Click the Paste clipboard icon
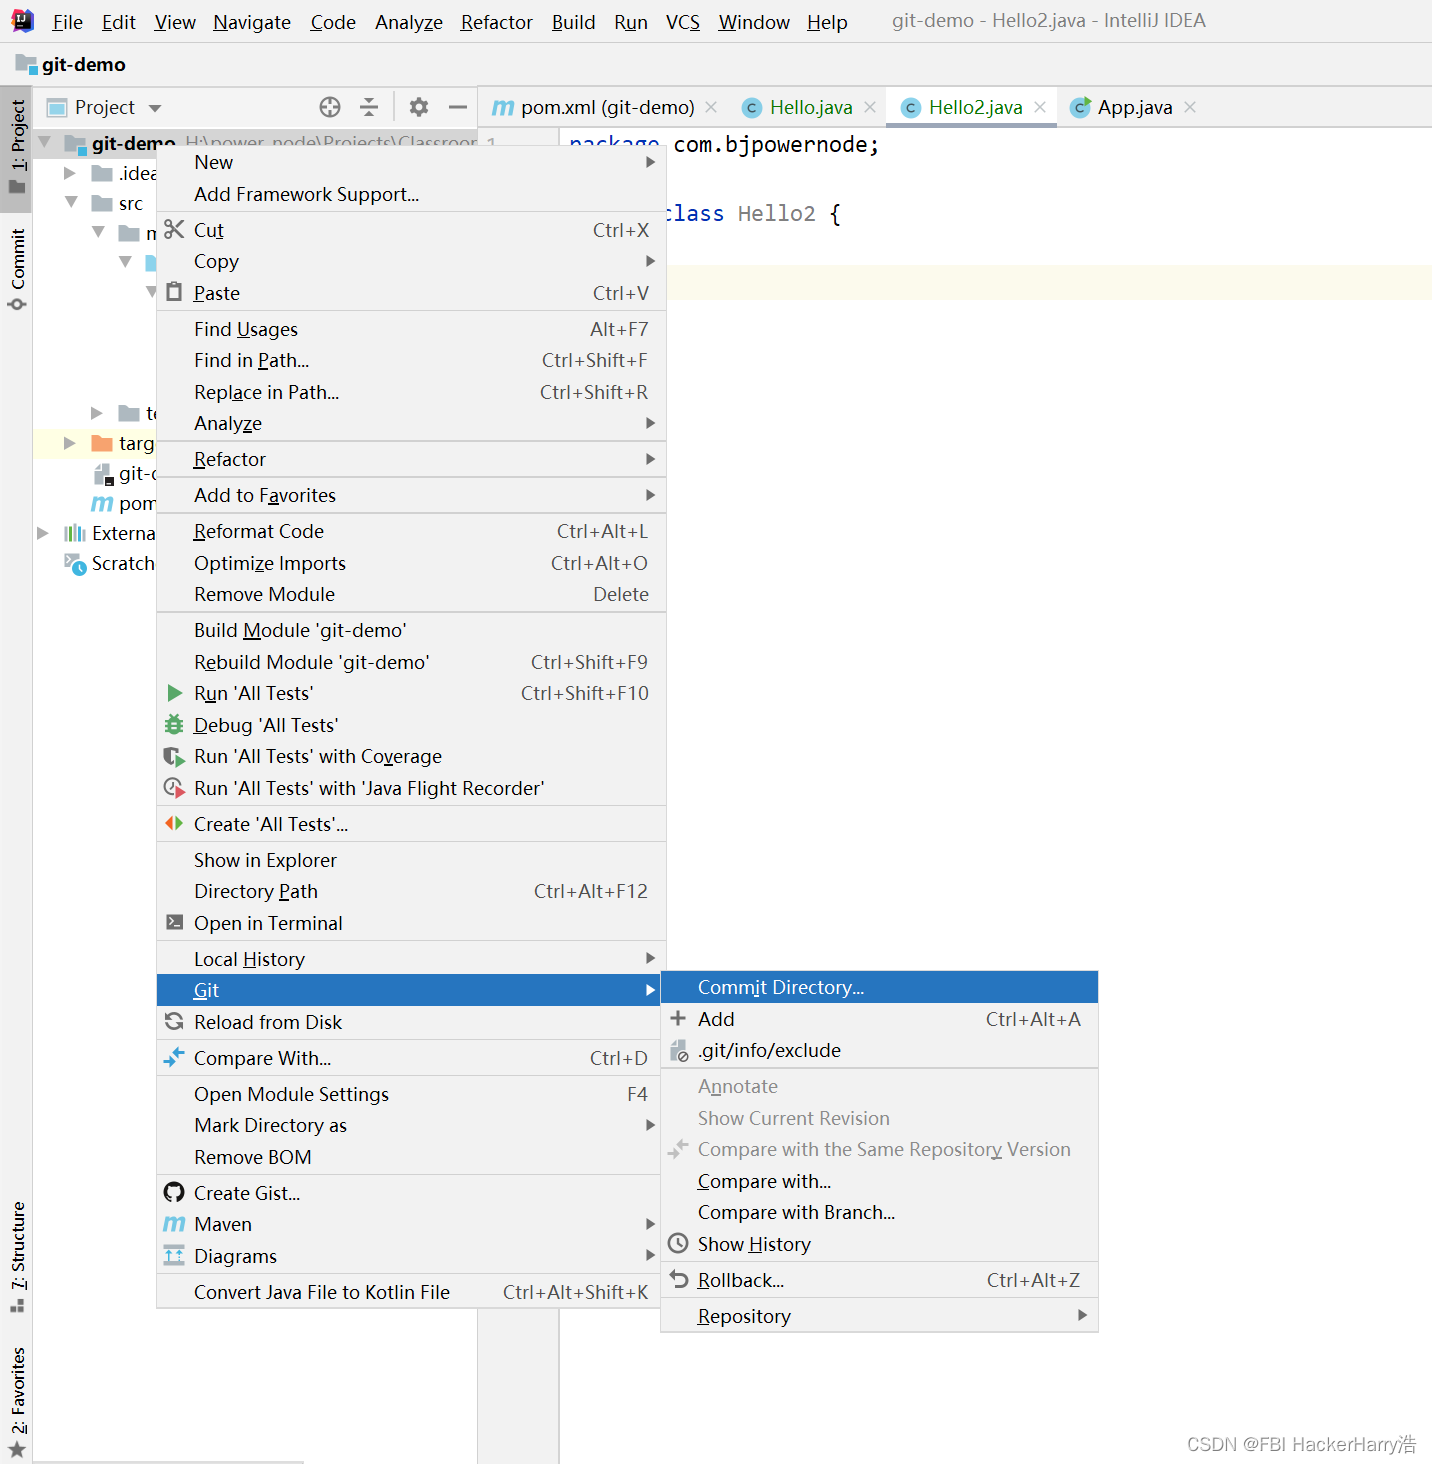 click(174, 292)
